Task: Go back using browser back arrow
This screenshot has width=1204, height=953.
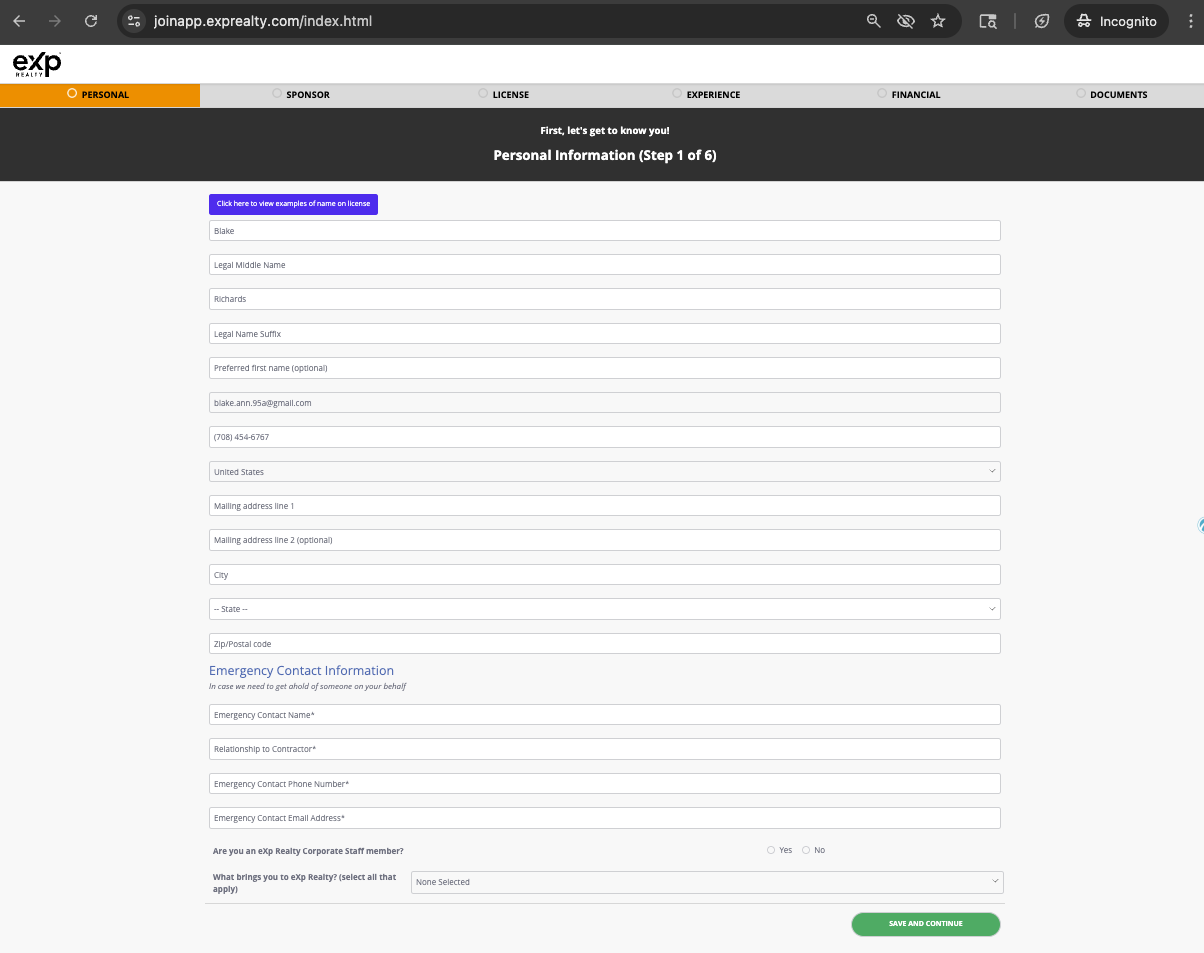Action: 19,21
